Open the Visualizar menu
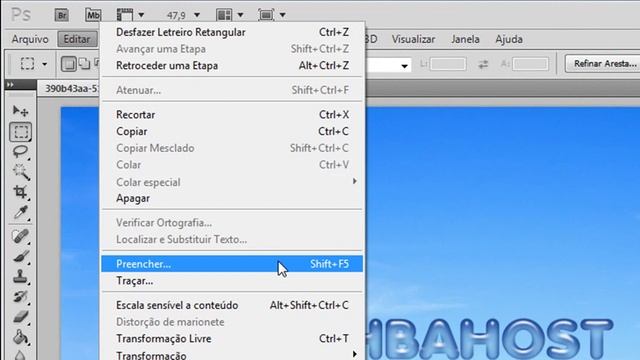640x360 pixels. [x=413, y=39]
